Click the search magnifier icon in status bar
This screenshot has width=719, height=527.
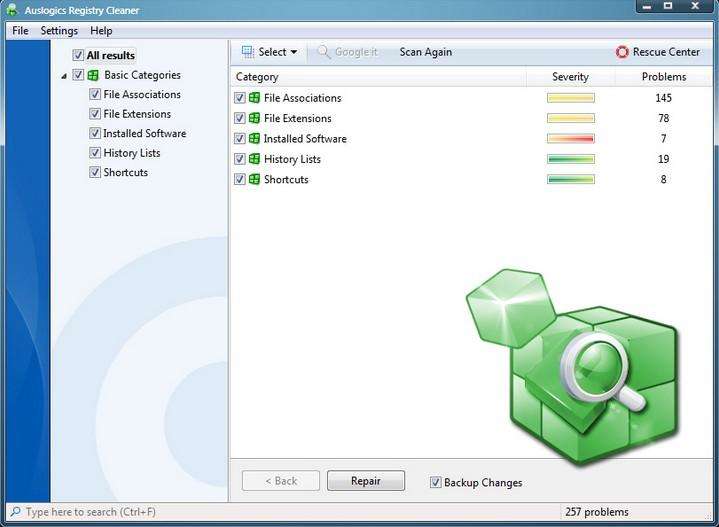coord(15,512)
